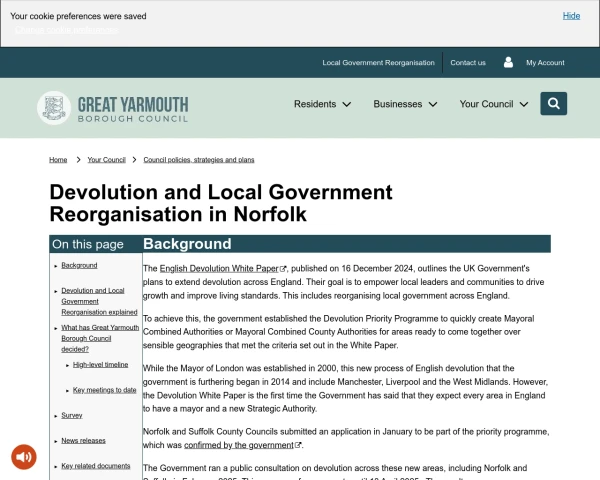This screenshot has width=600, height=480.
Task: Expand the Businesses menu chevron
Action: 433,104
